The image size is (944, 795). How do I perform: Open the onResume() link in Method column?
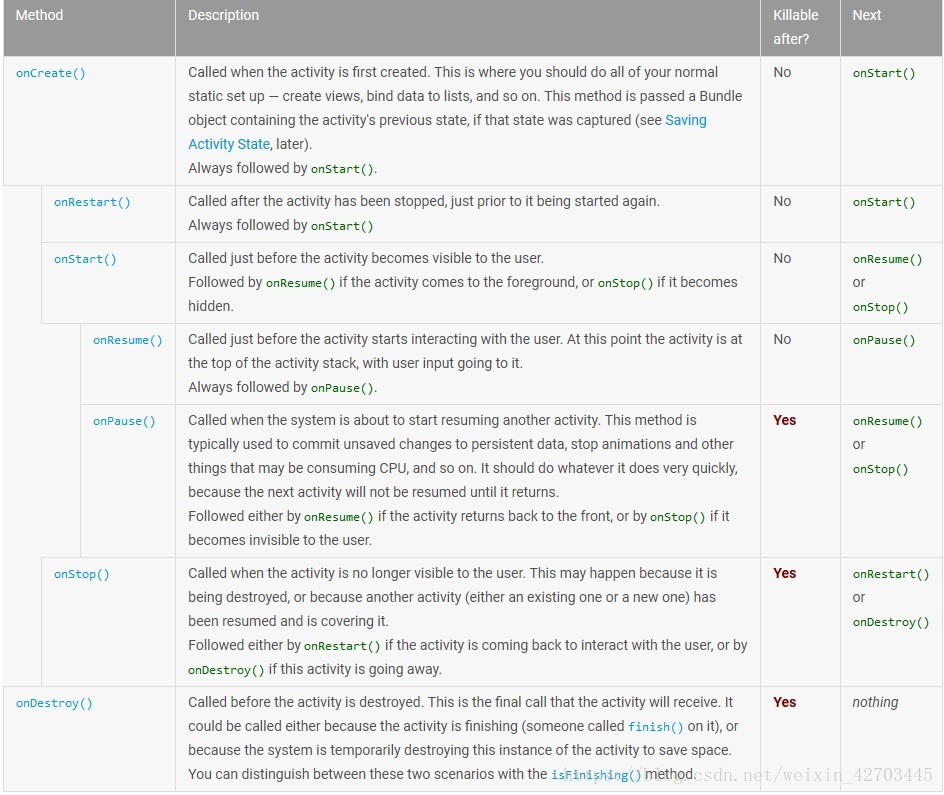128,340
